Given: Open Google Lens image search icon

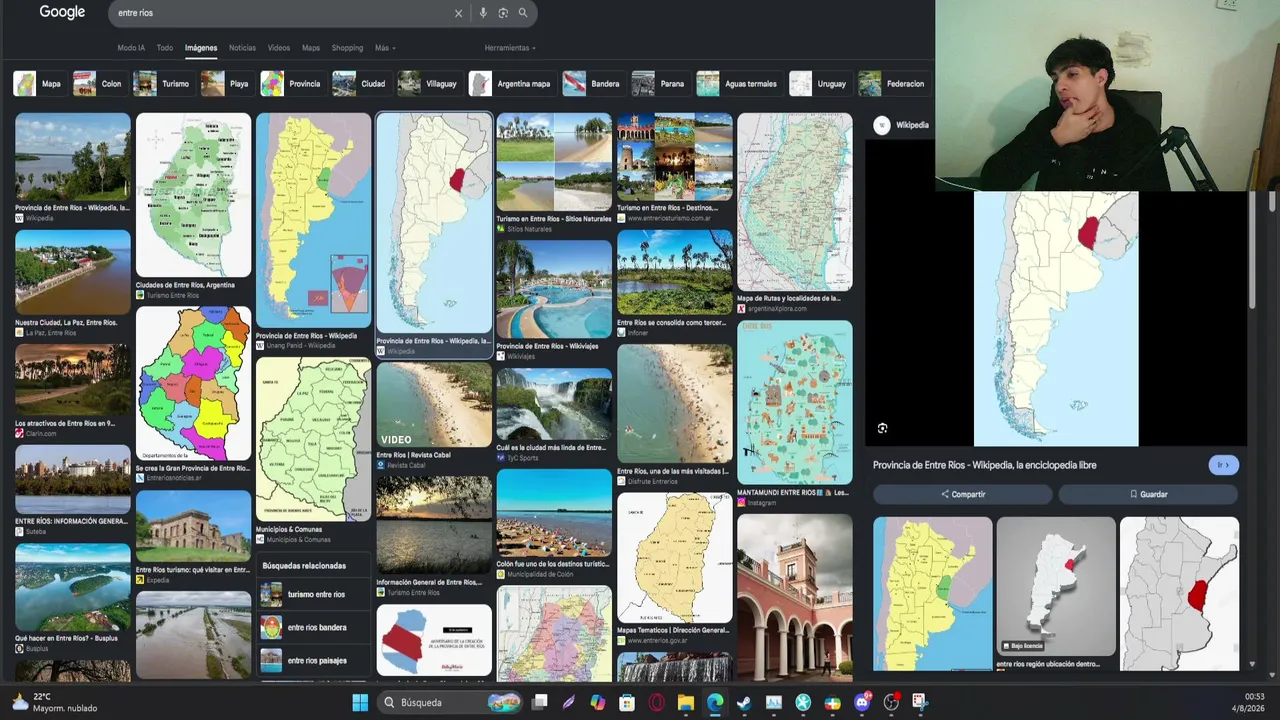Looking at the screenshot, I should coord(503,13).
